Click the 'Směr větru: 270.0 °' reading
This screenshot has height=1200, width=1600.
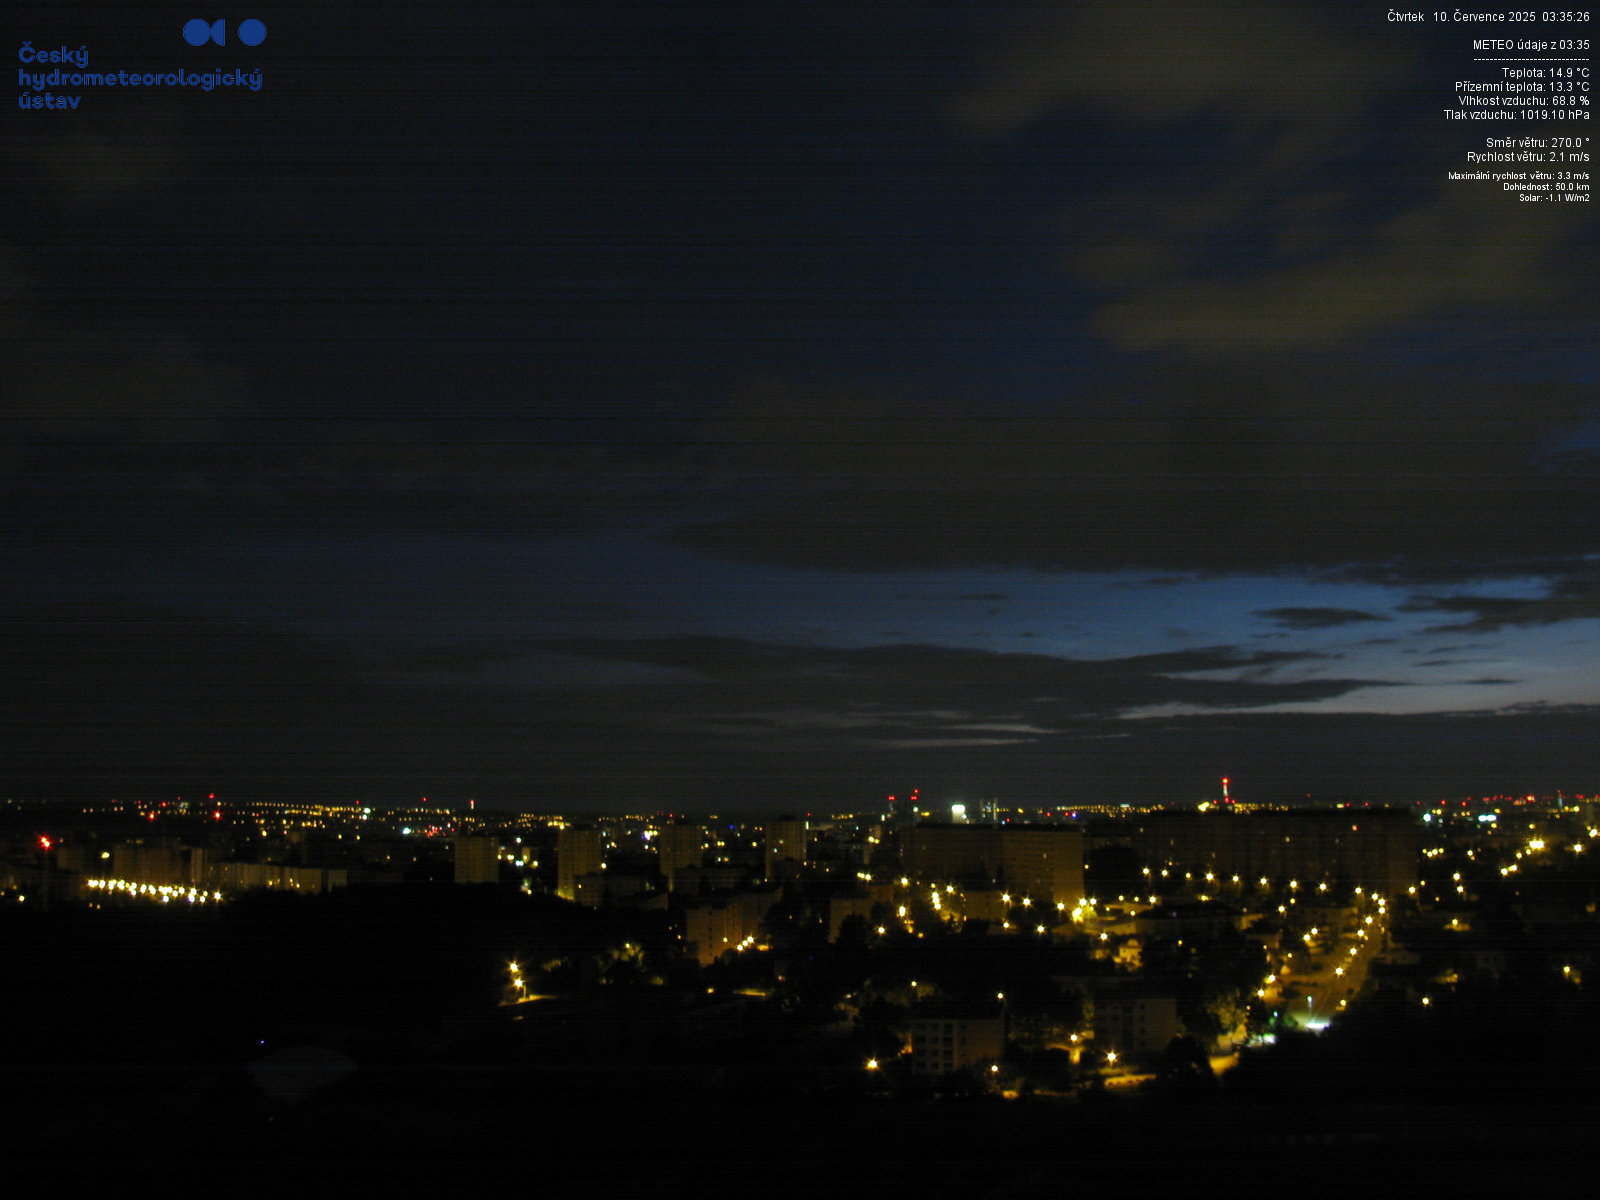point(1538,143)
